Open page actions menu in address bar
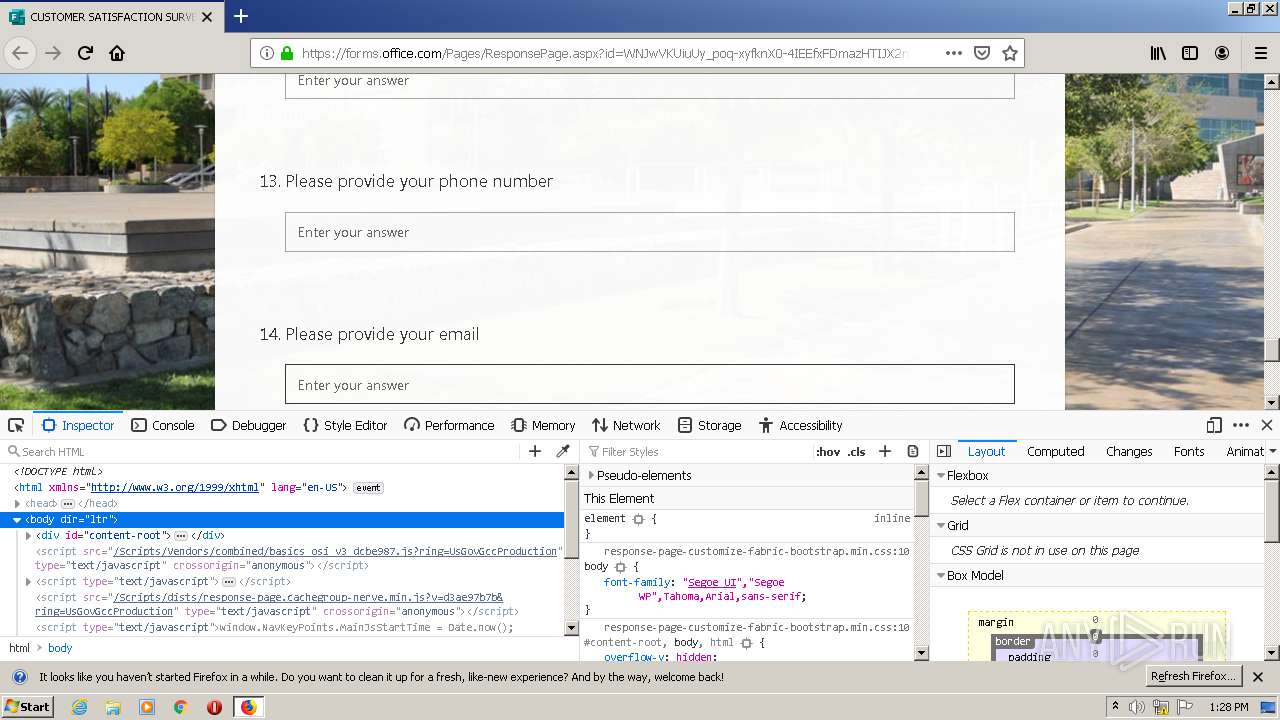 pyautogui.click(x=954, y=53)
